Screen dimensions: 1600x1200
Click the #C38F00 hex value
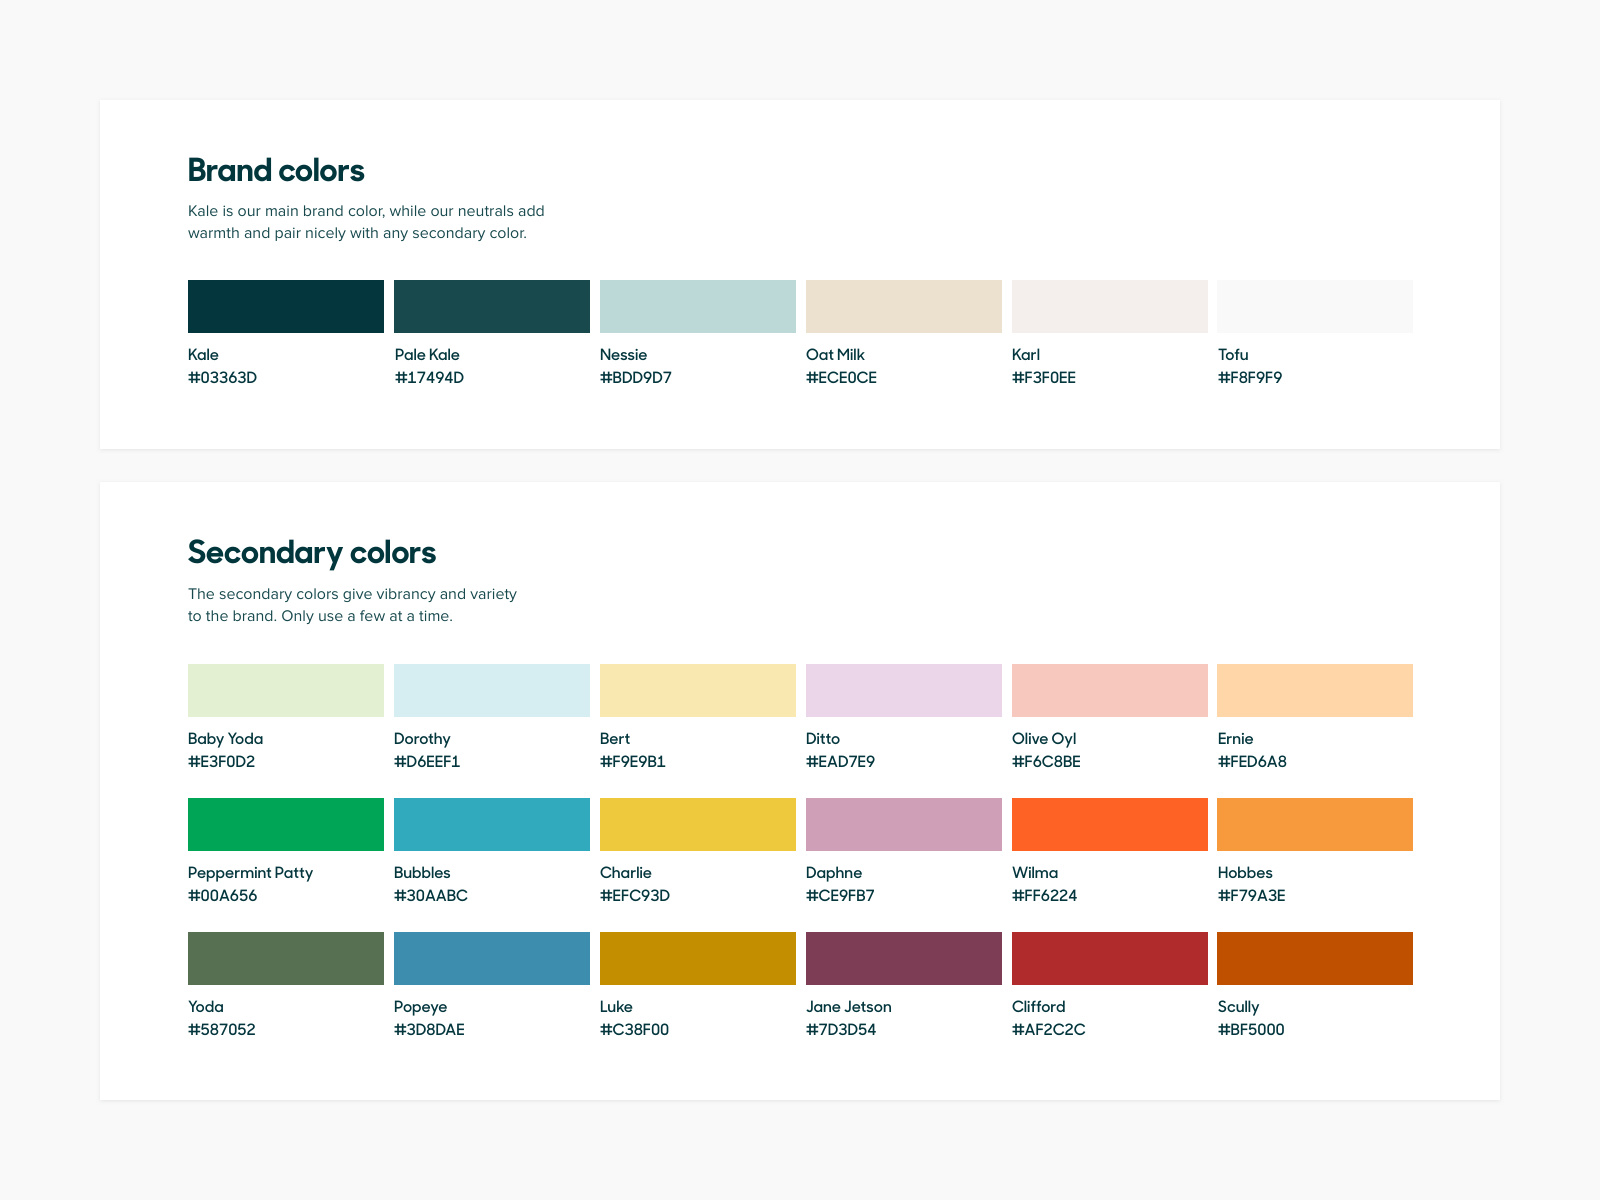[x=634, y=1030]
